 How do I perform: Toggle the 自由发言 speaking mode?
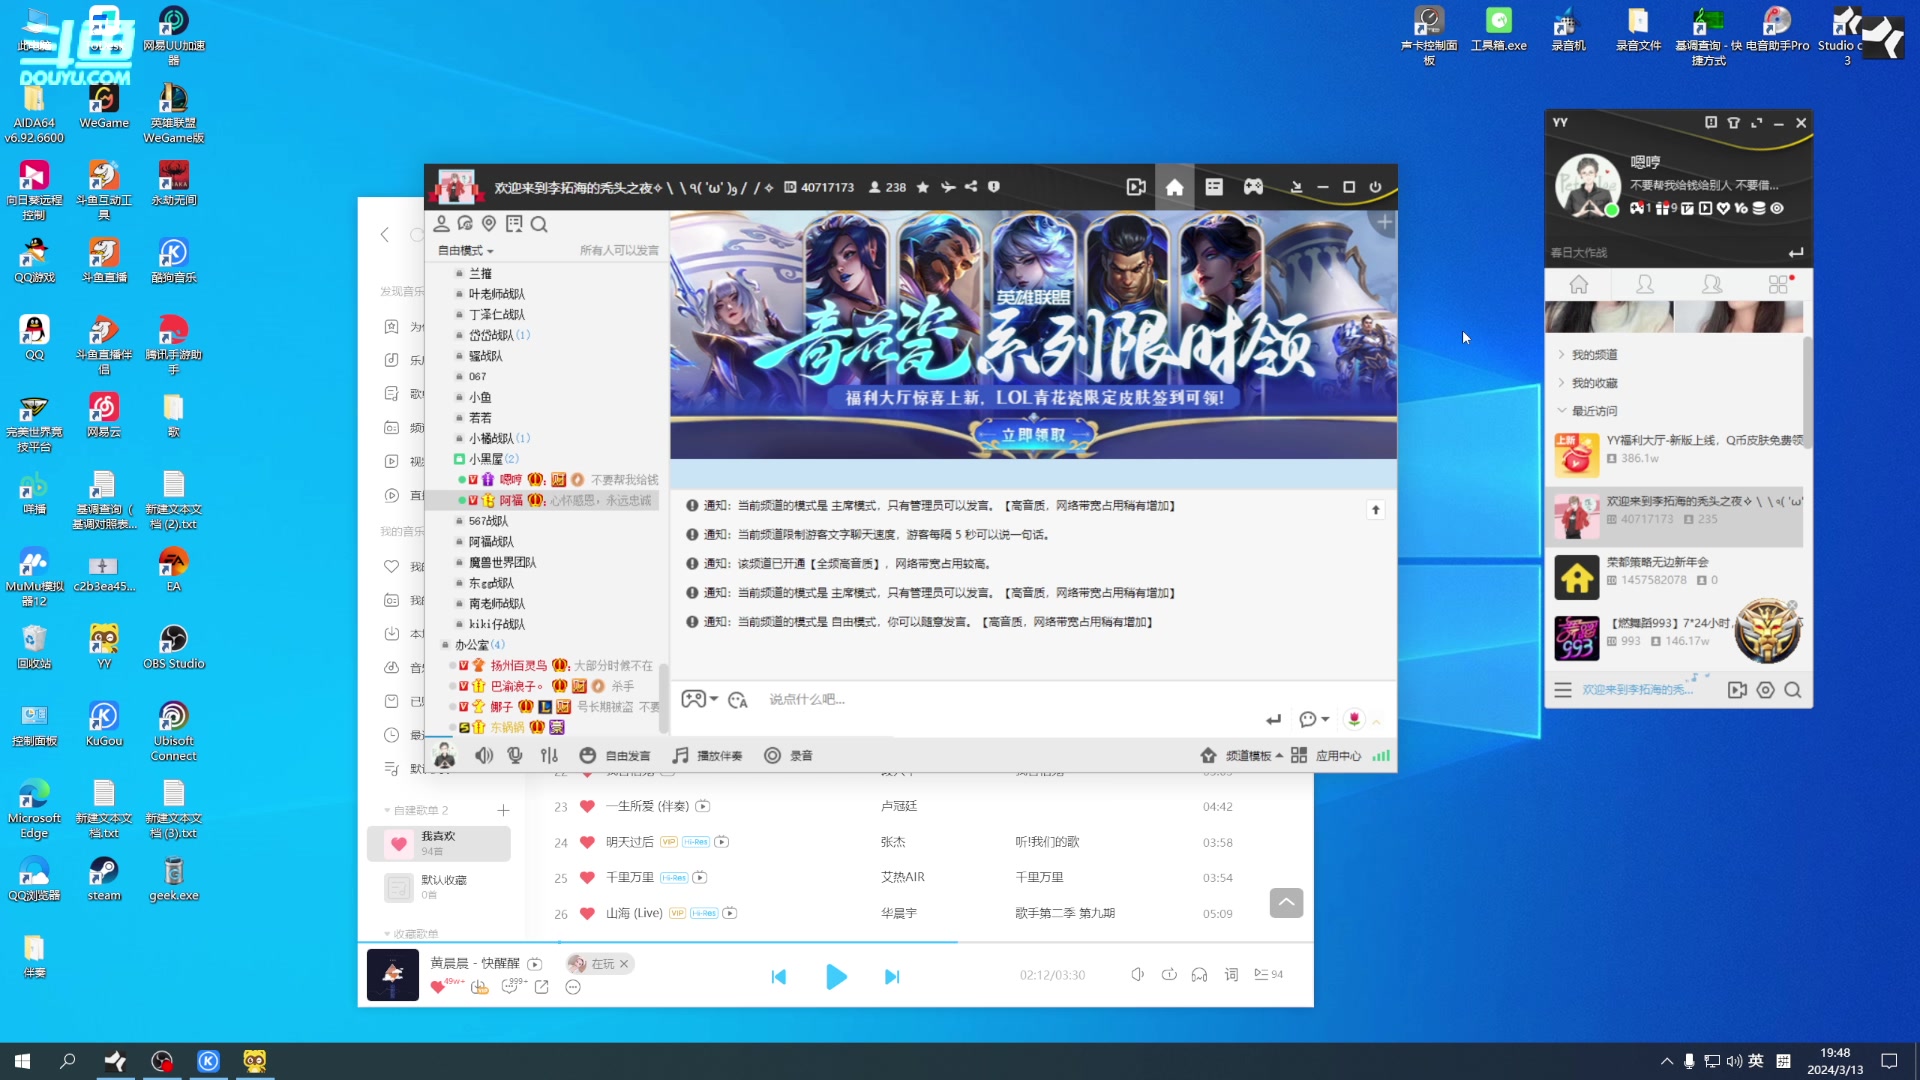(615, 755)
